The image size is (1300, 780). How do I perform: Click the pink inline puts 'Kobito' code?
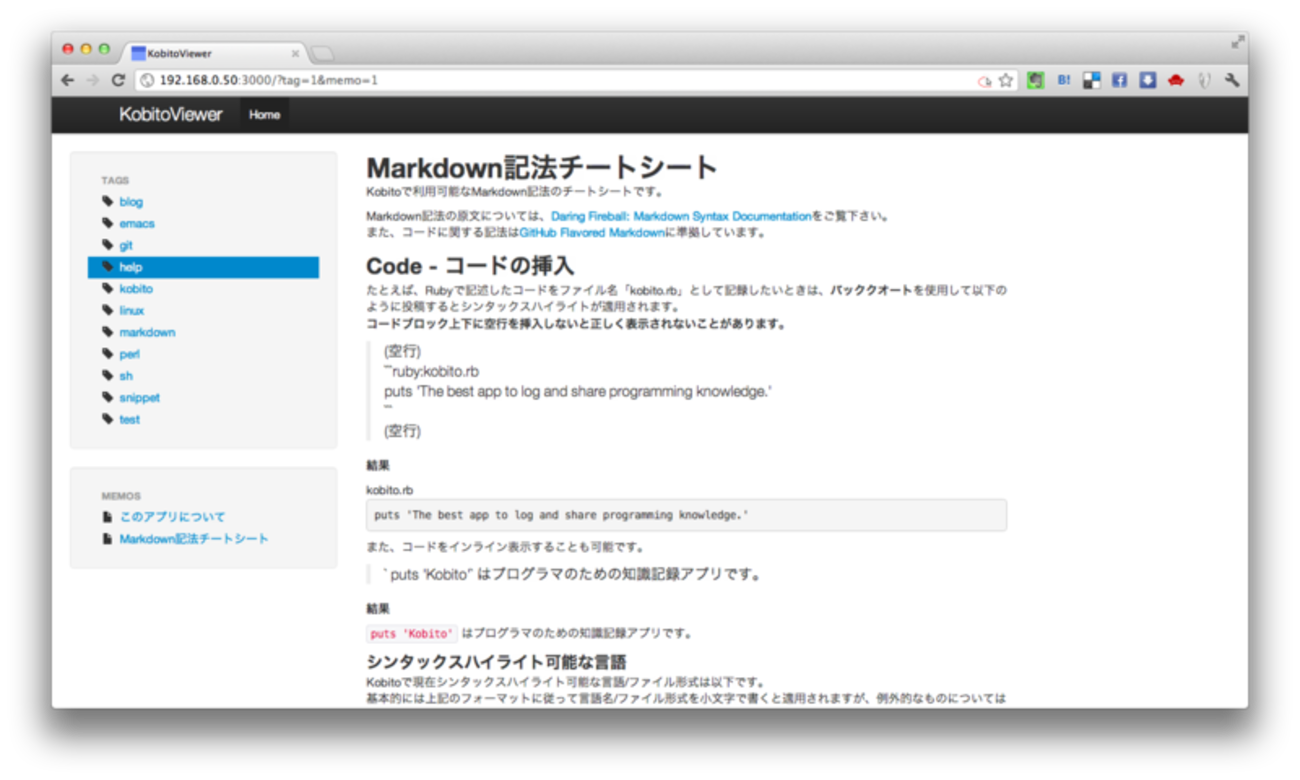coord(413,633)
